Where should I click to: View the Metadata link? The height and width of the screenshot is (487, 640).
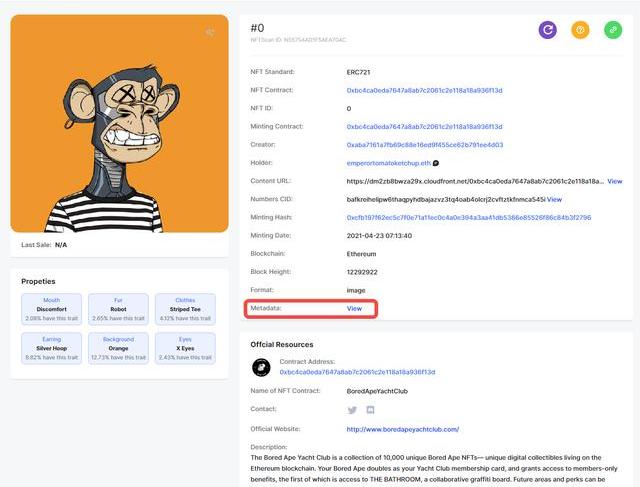(354, 309)
